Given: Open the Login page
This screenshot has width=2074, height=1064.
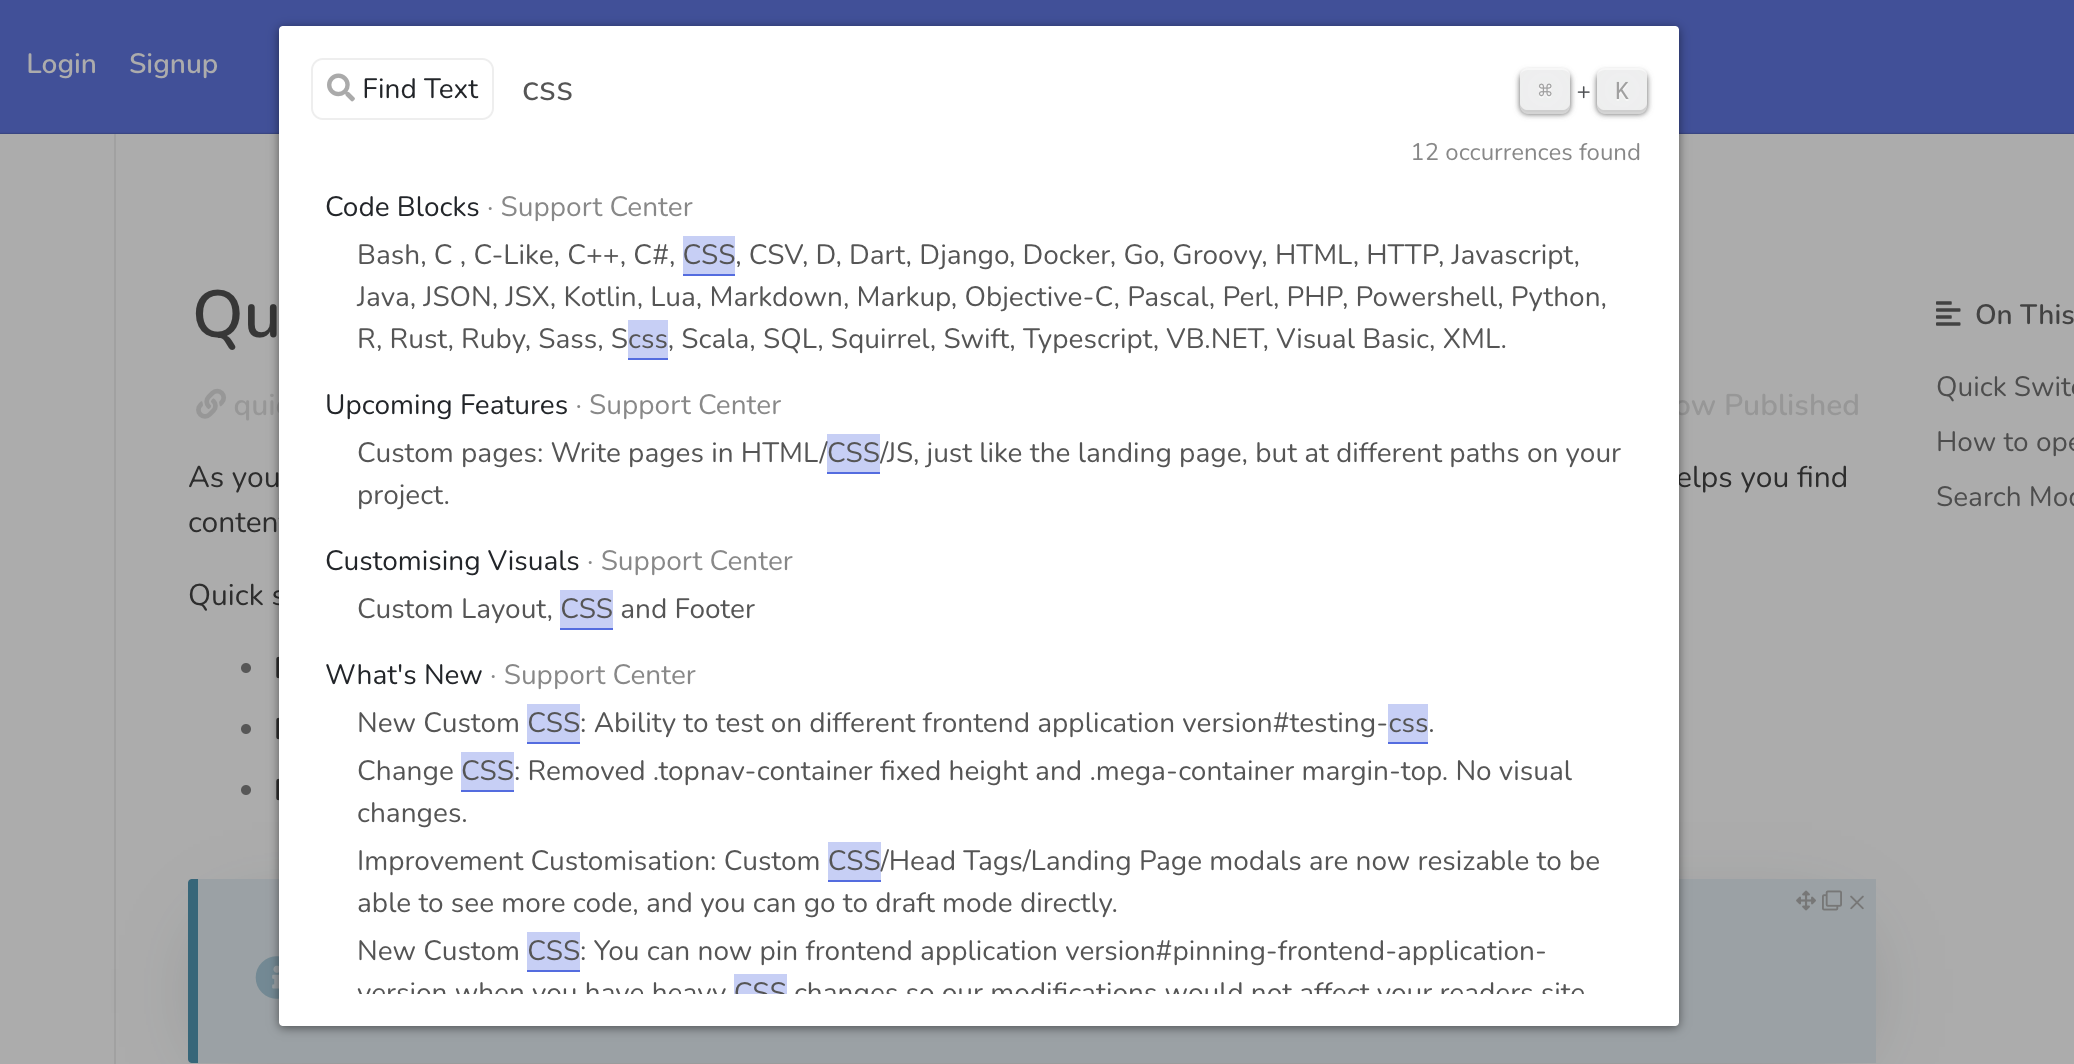Looking at the screenshot, I should (61, 64).
